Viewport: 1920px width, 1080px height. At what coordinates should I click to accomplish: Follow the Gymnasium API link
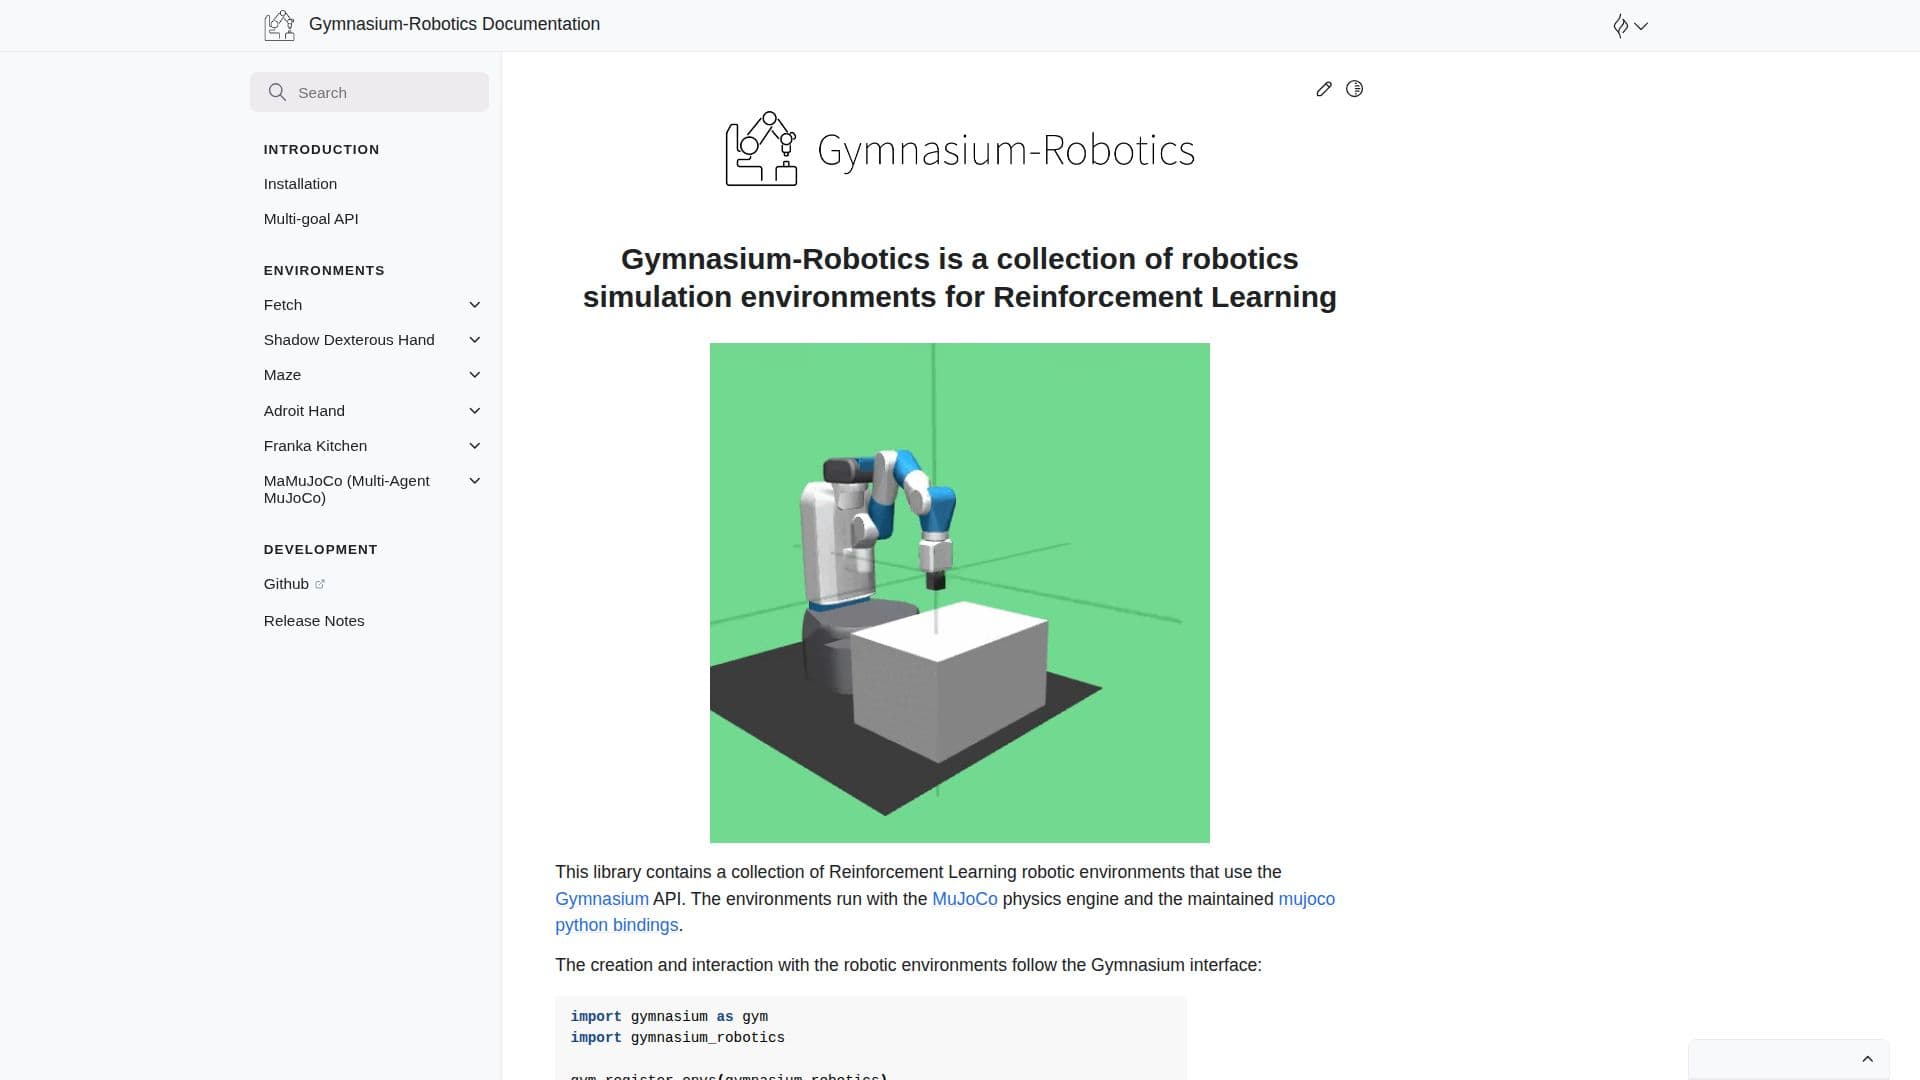[602, 899]
